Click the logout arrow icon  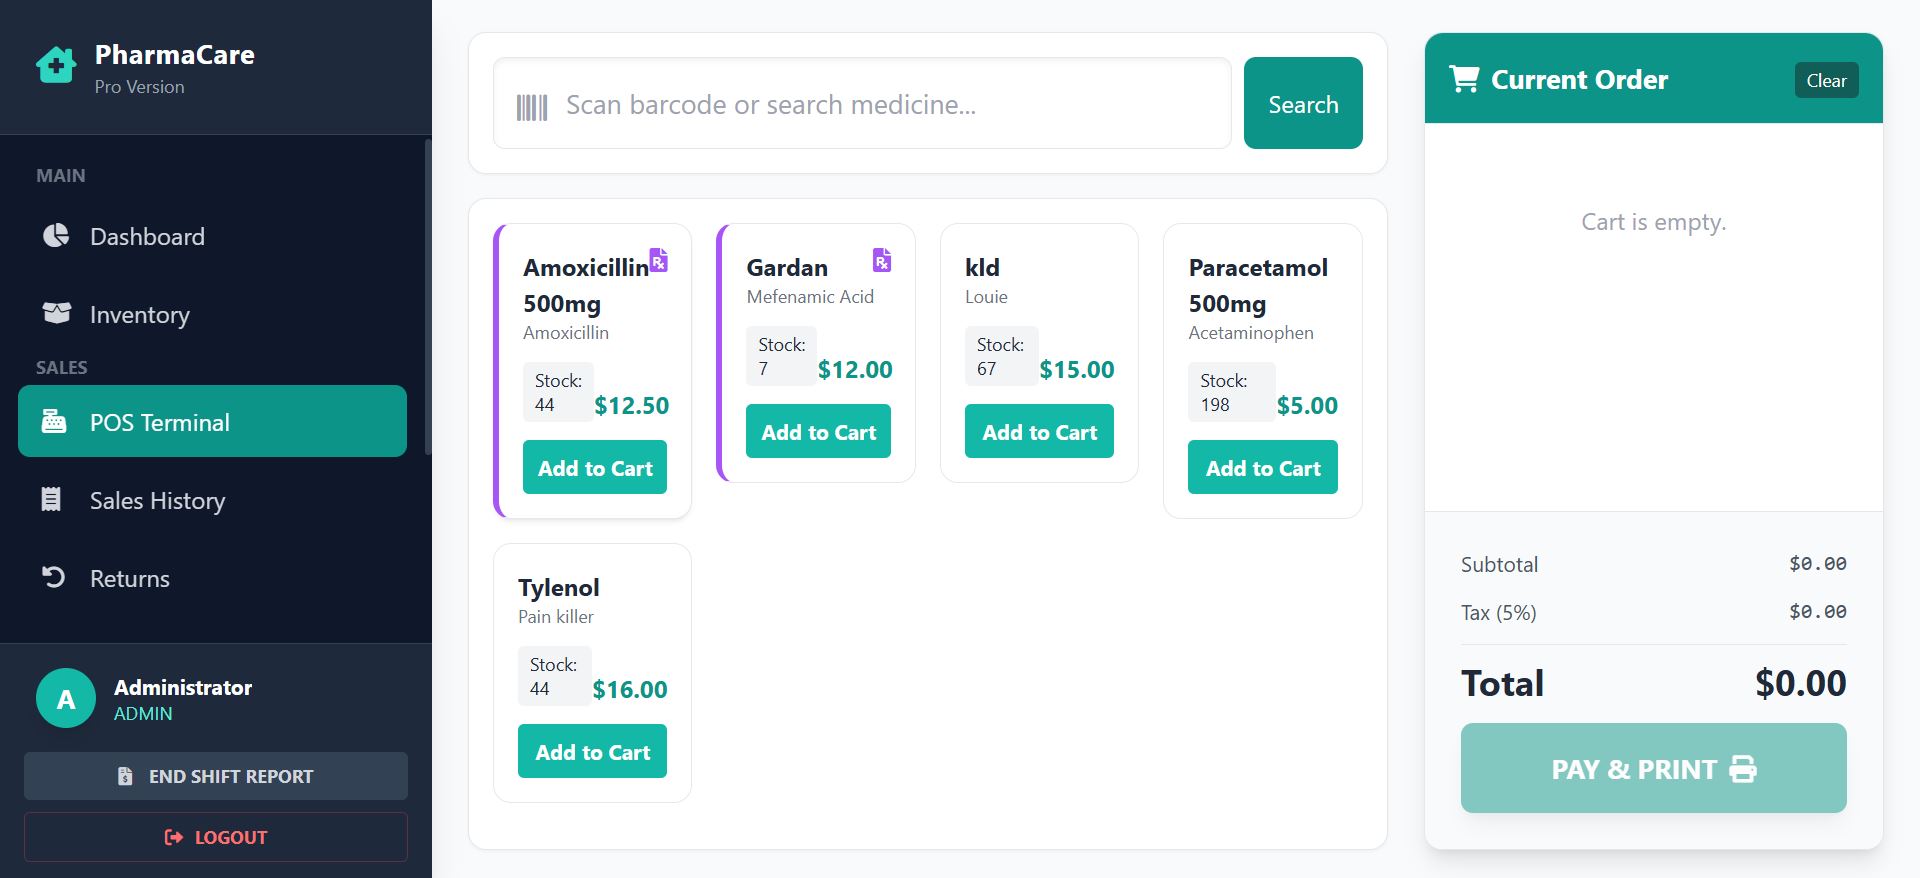[174, 837]
